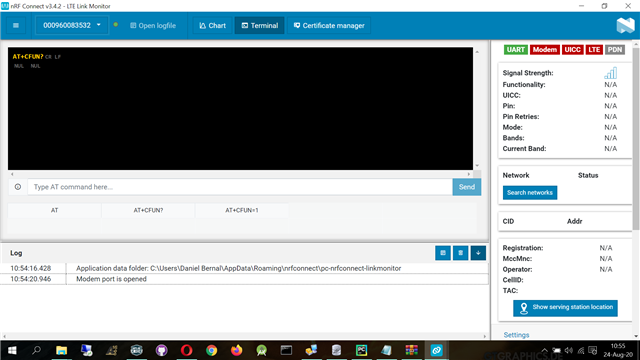Clear the log with trash icon
The image size is (640, 360).
460,253
